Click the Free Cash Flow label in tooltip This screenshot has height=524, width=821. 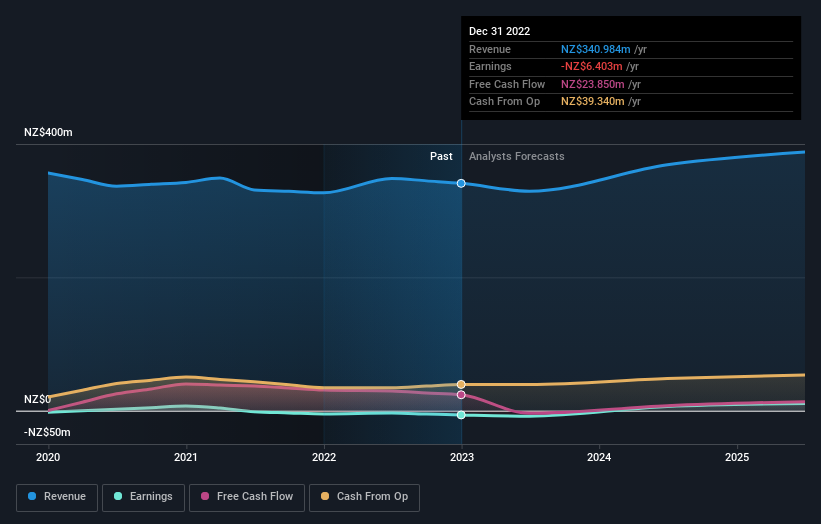pos(507,84)
